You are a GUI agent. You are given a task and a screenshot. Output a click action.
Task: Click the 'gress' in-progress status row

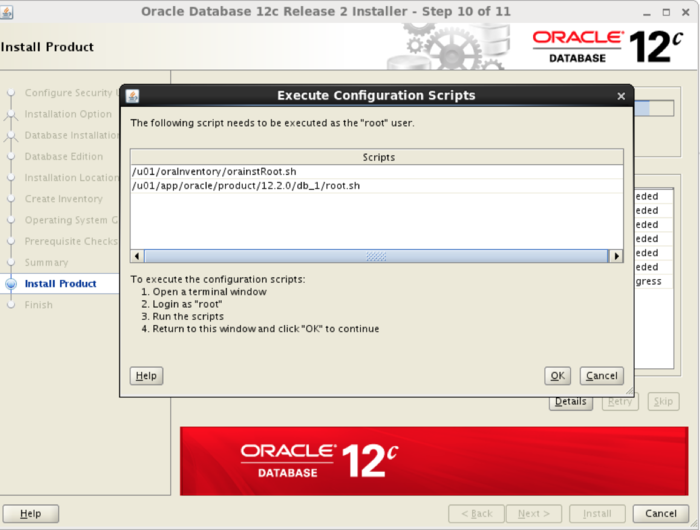[x=654, y=281]
